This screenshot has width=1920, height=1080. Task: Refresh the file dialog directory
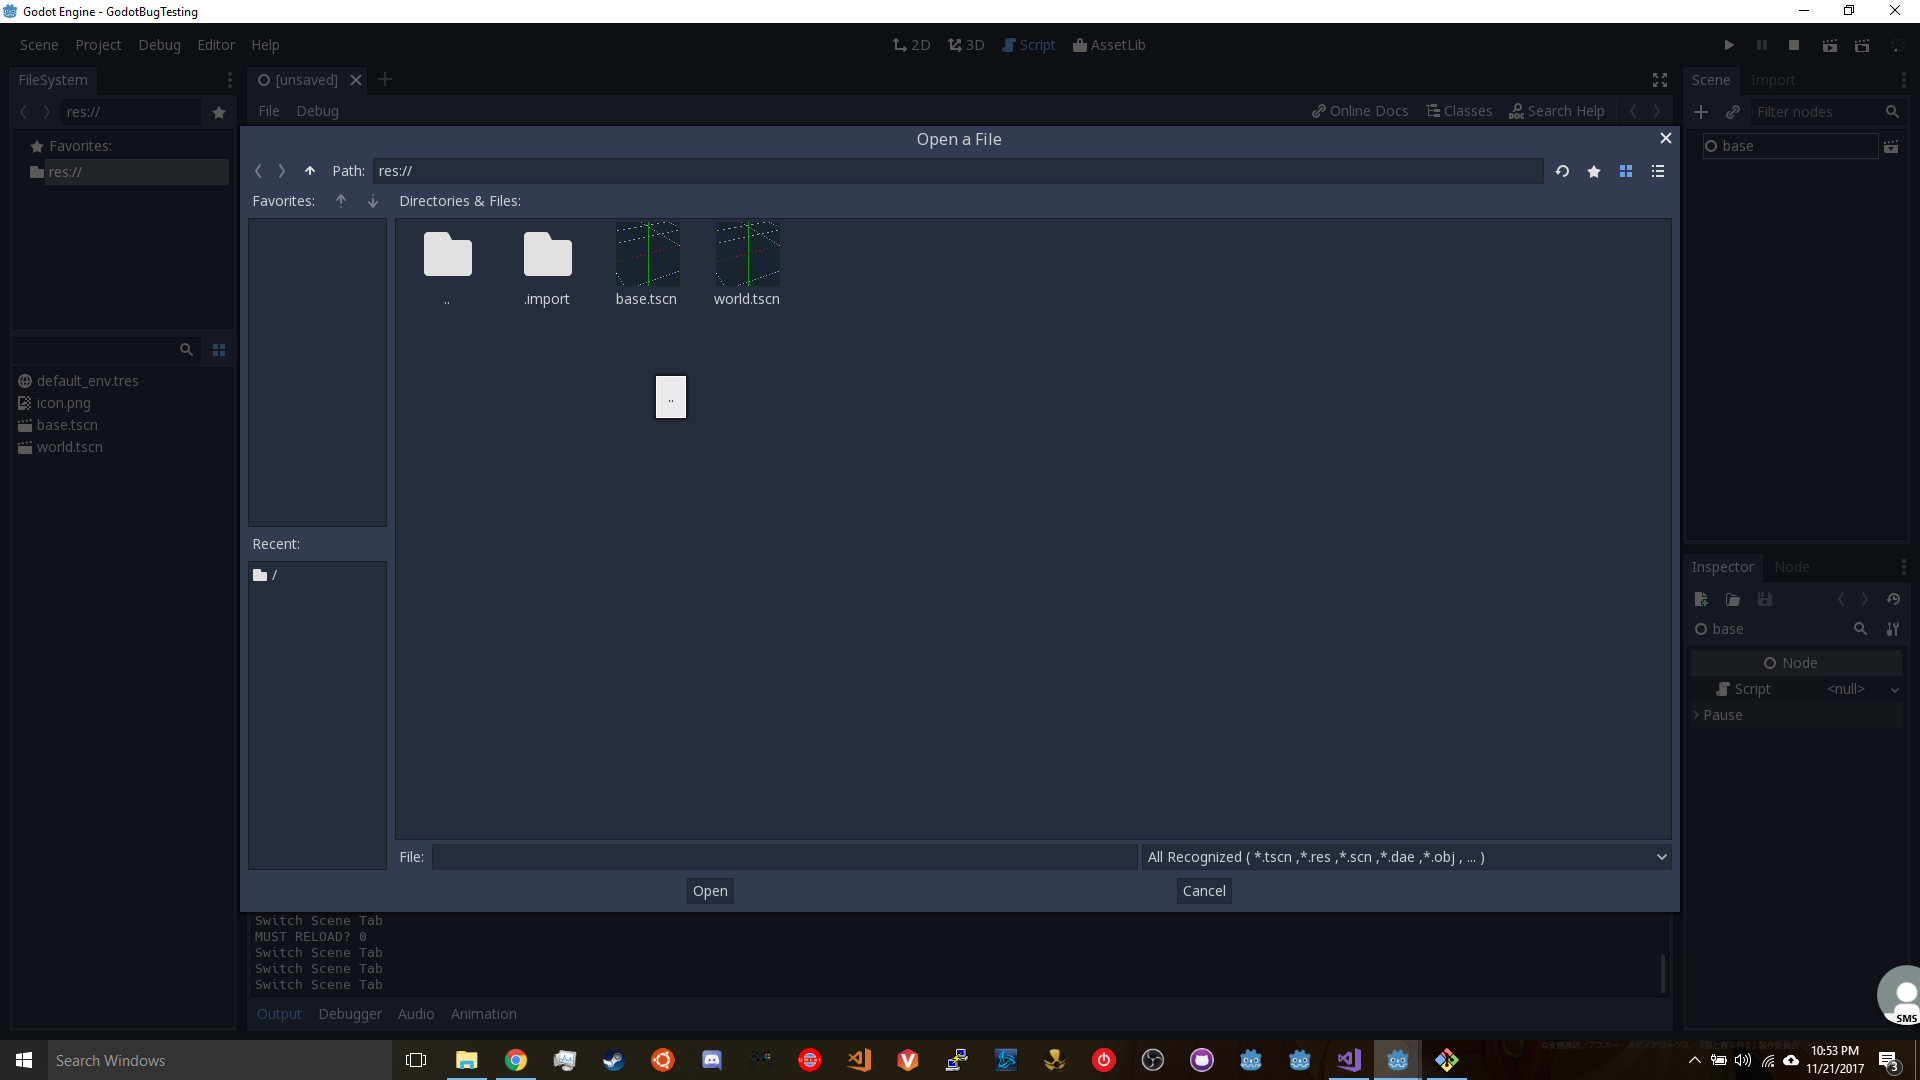(x=1562, y=171)
